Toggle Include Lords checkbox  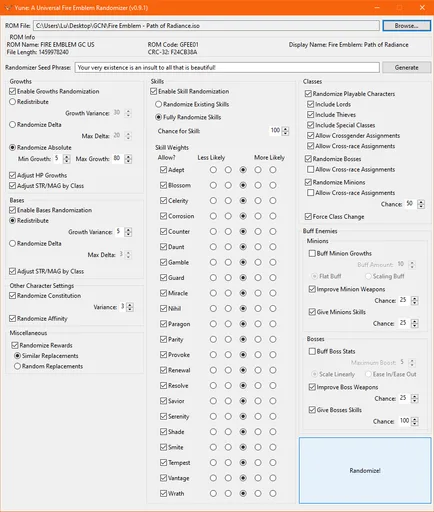click(x=311, y=104)
